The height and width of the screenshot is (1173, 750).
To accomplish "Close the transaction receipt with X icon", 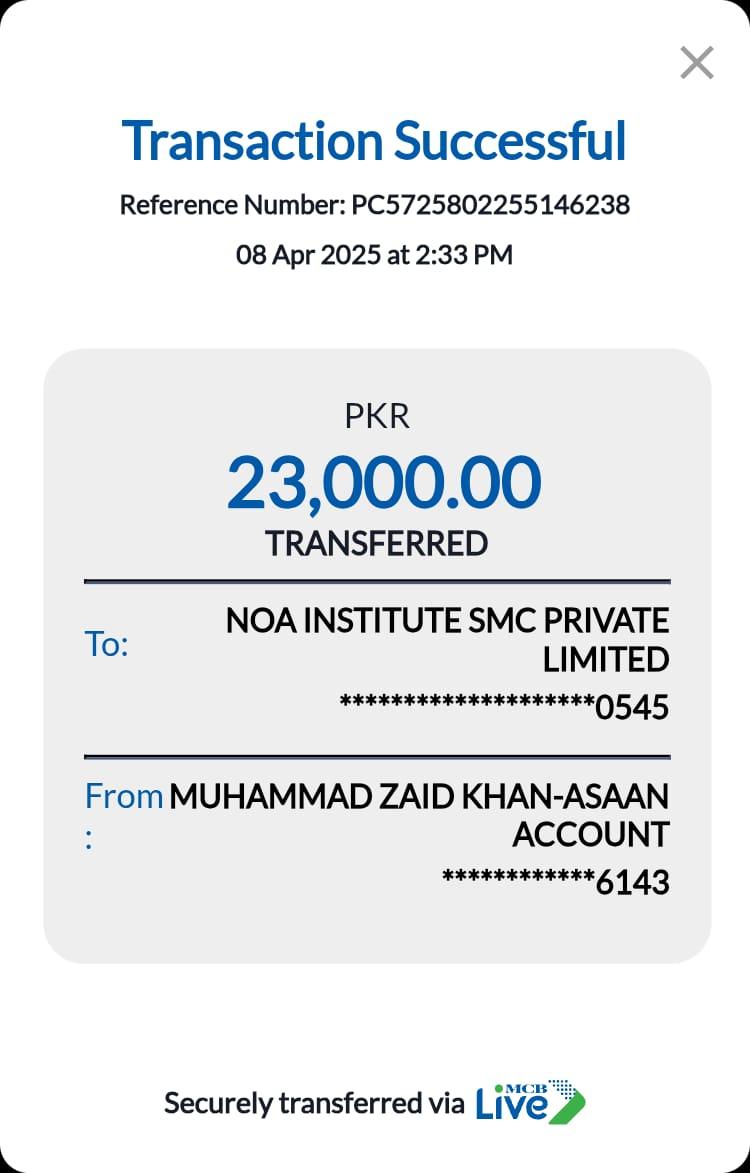I will (x=696, y=63).
